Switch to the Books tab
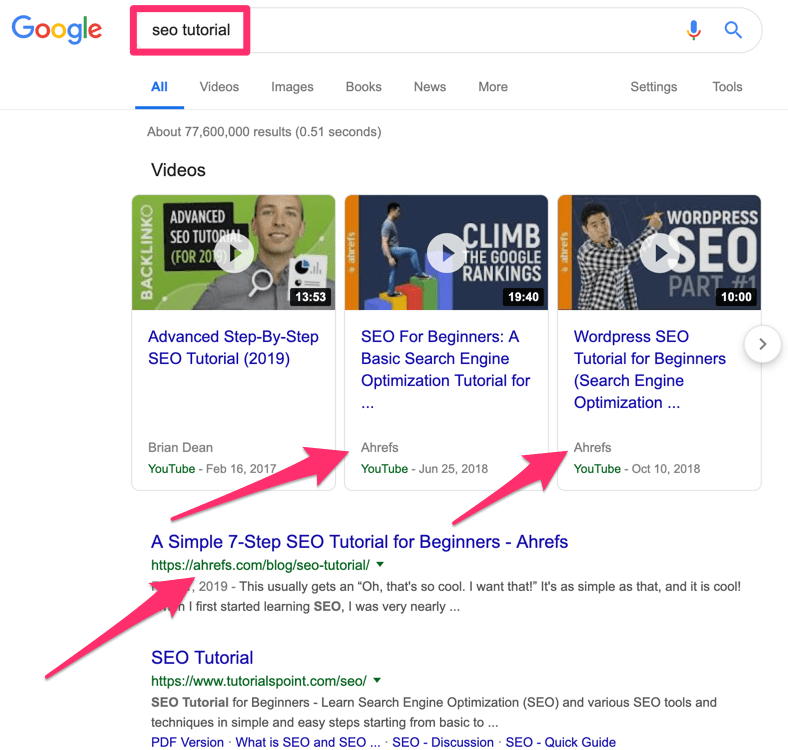The width and height of the screenshot is (788, 750). point(363,87)
